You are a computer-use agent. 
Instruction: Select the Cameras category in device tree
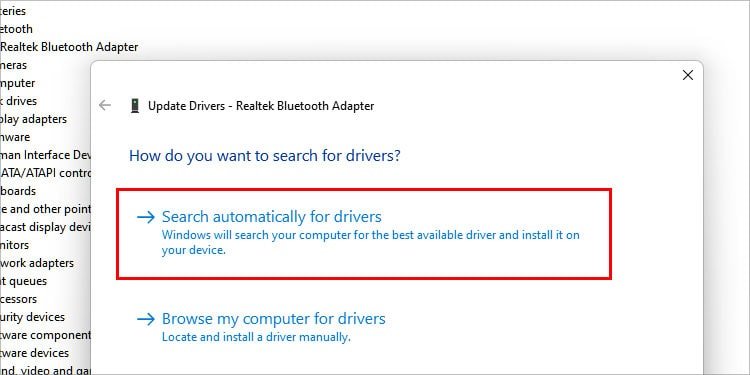13,65
